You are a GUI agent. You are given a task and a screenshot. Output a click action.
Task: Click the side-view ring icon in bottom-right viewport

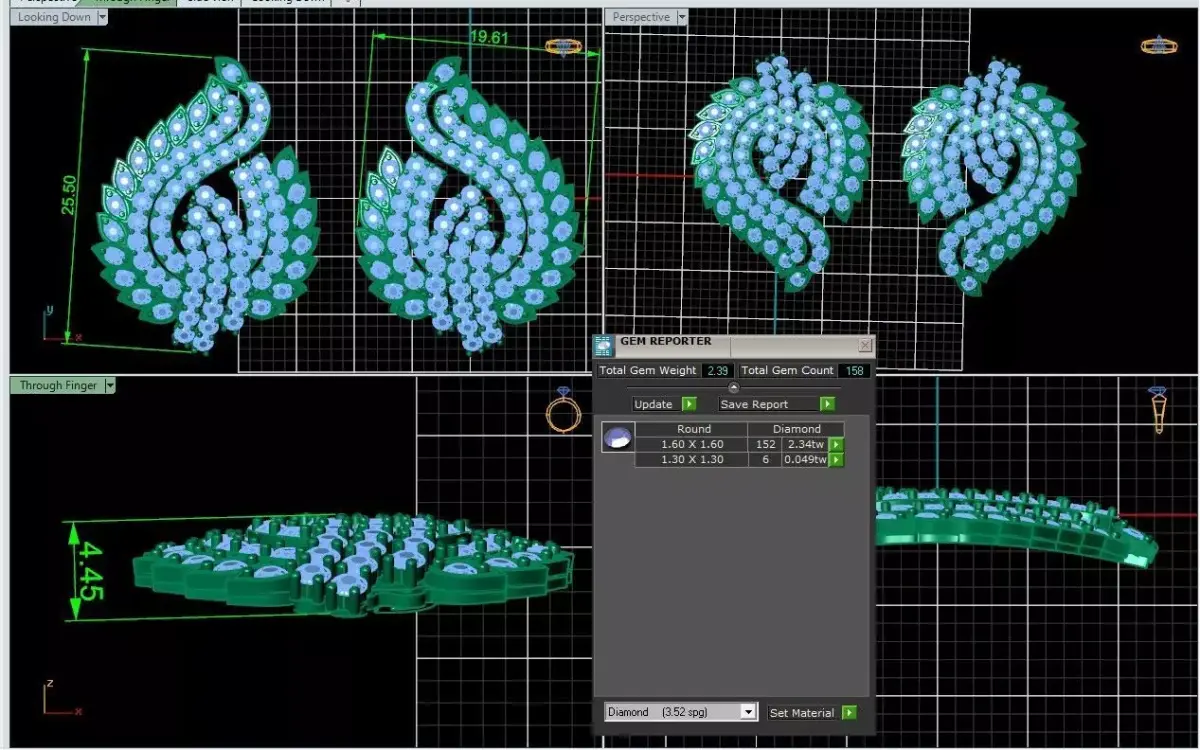pos(1158,410)
